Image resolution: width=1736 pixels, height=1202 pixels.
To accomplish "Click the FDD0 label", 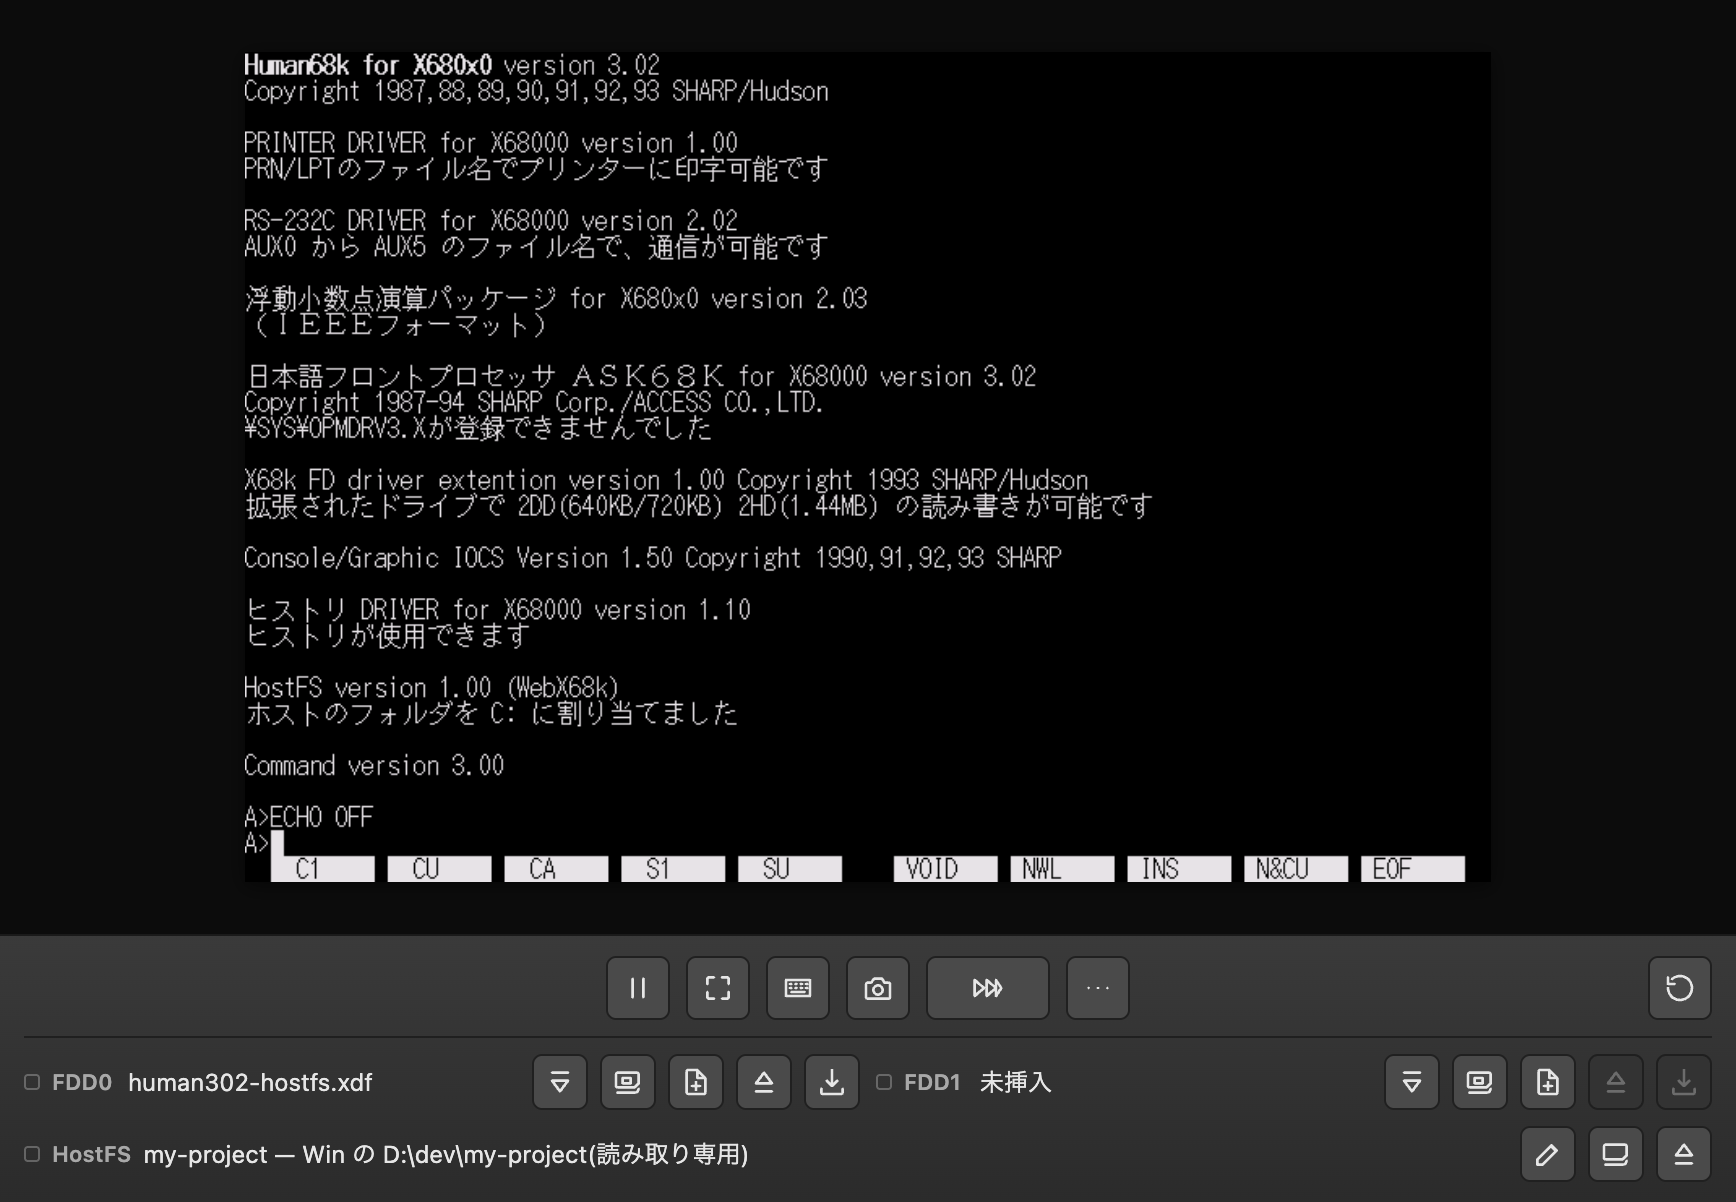I will point(82,1082).
